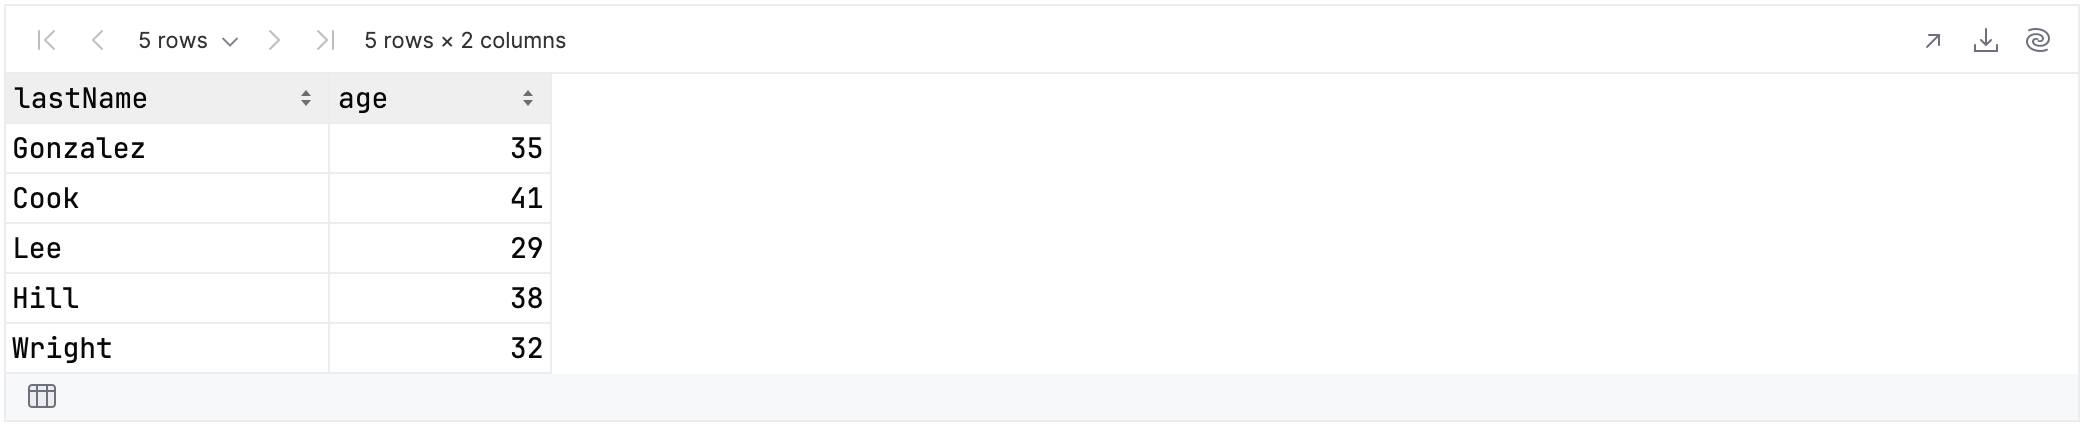This screenshot has width=2088, height=428.
Task: Click the 5 rows × 2 columns label
Action: pyautogui.click(x=465, y=41)
